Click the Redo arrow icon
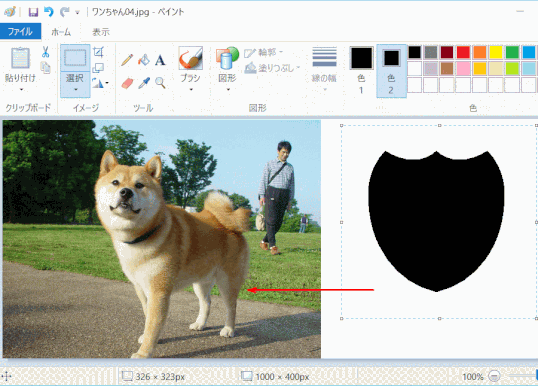The image size is (538, 386). click(x=64, y=12)
